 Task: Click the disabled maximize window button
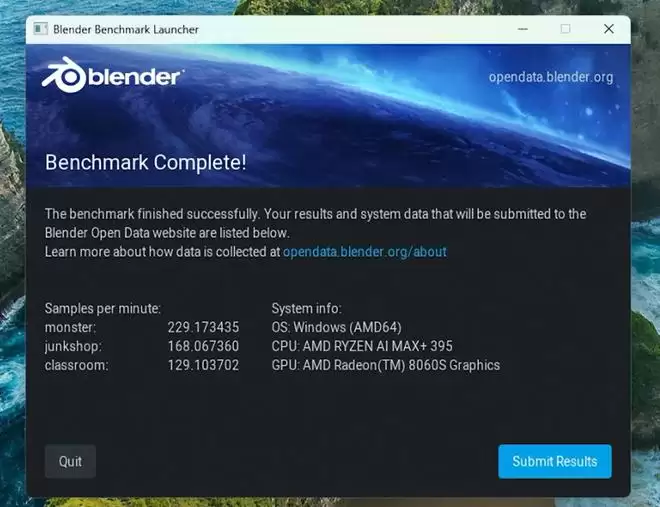(565, 29)
